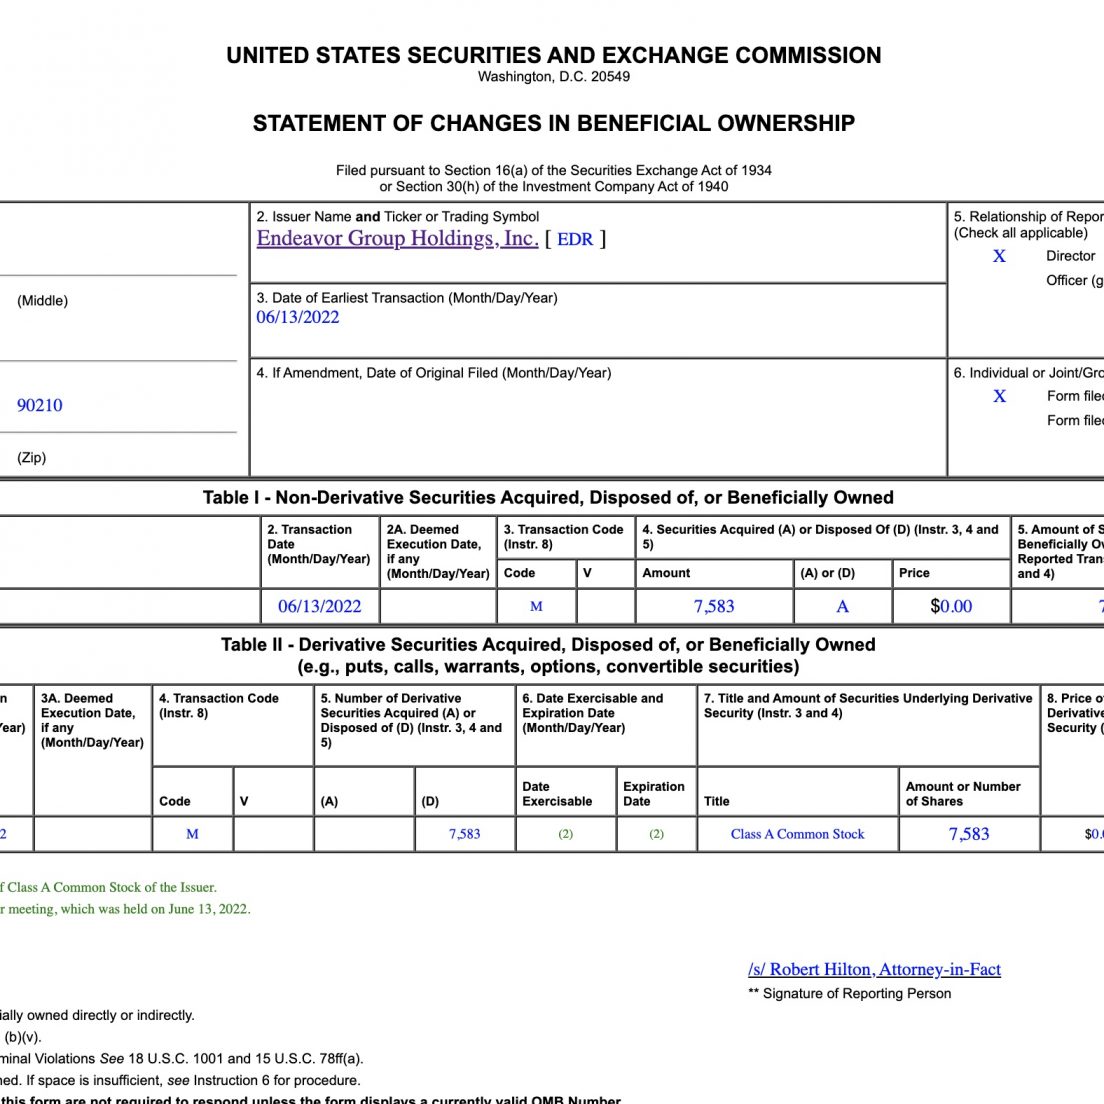Viewport: 1104px width, 1104px height.
Task: Select 7,583 under Amount or Number of Shares
Action: [x=969, y=834]
